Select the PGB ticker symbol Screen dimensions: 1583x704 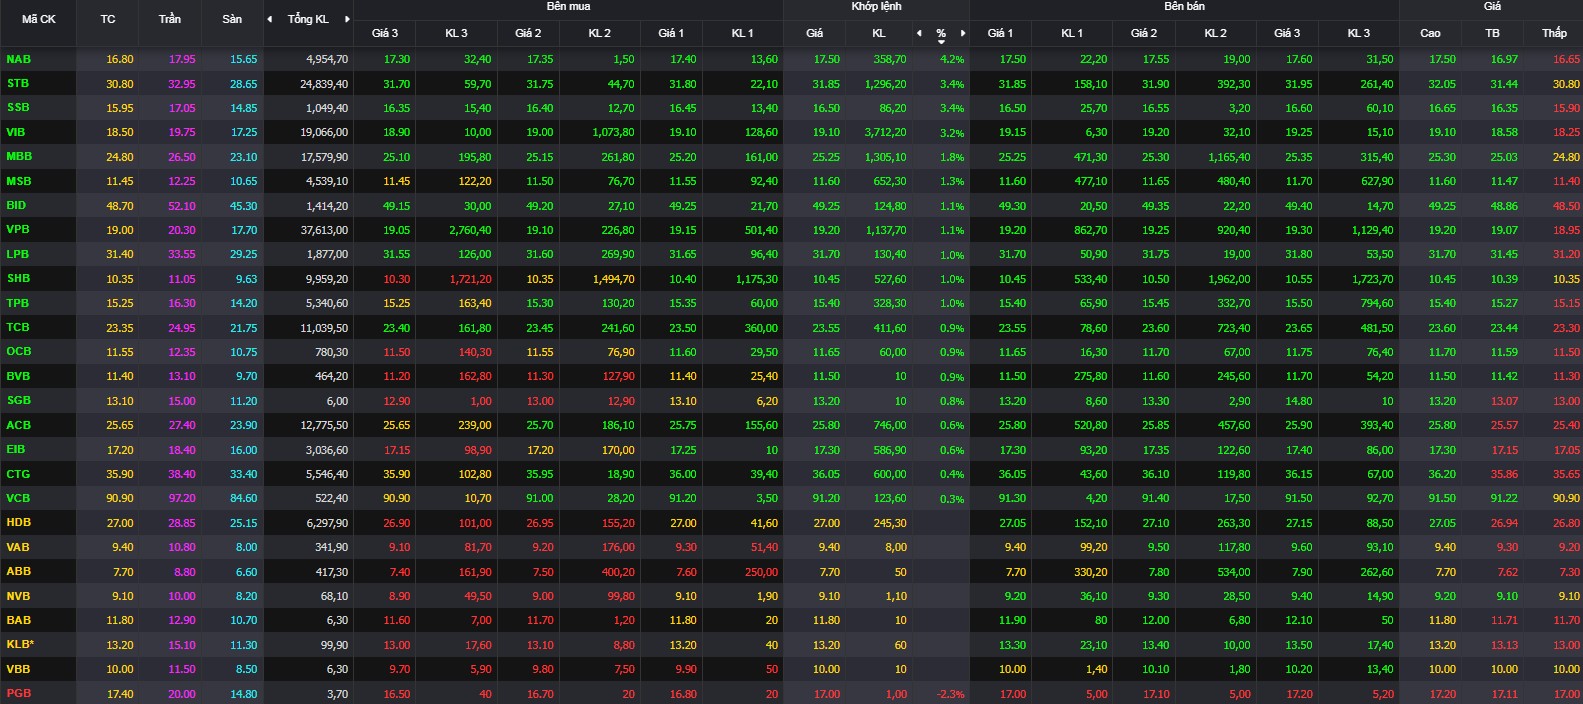(18, 694)
